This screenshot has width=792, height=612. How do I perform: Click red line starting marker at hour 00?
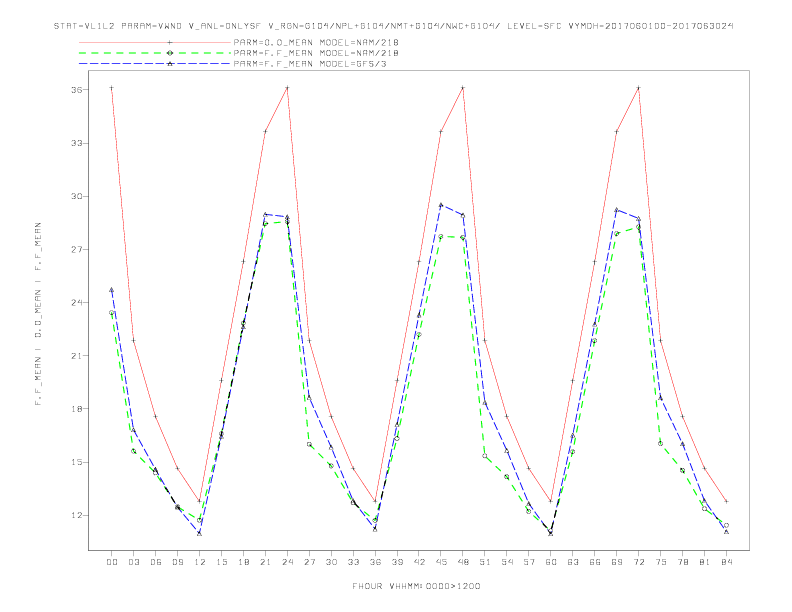[x=112, y=88]
